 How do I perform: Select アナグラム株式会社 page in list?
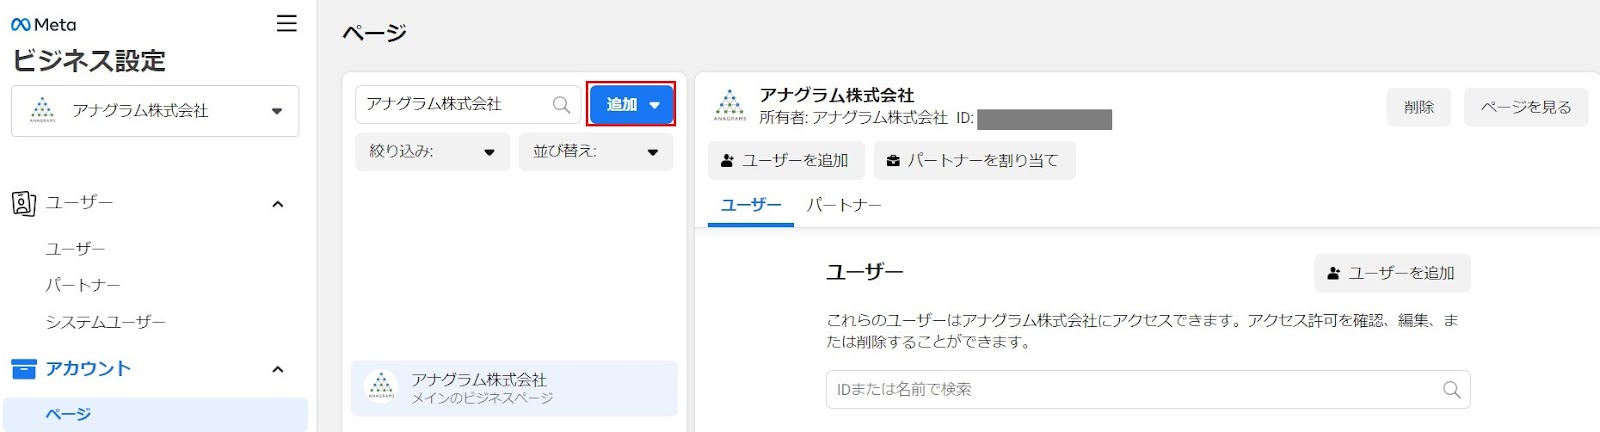514,388
